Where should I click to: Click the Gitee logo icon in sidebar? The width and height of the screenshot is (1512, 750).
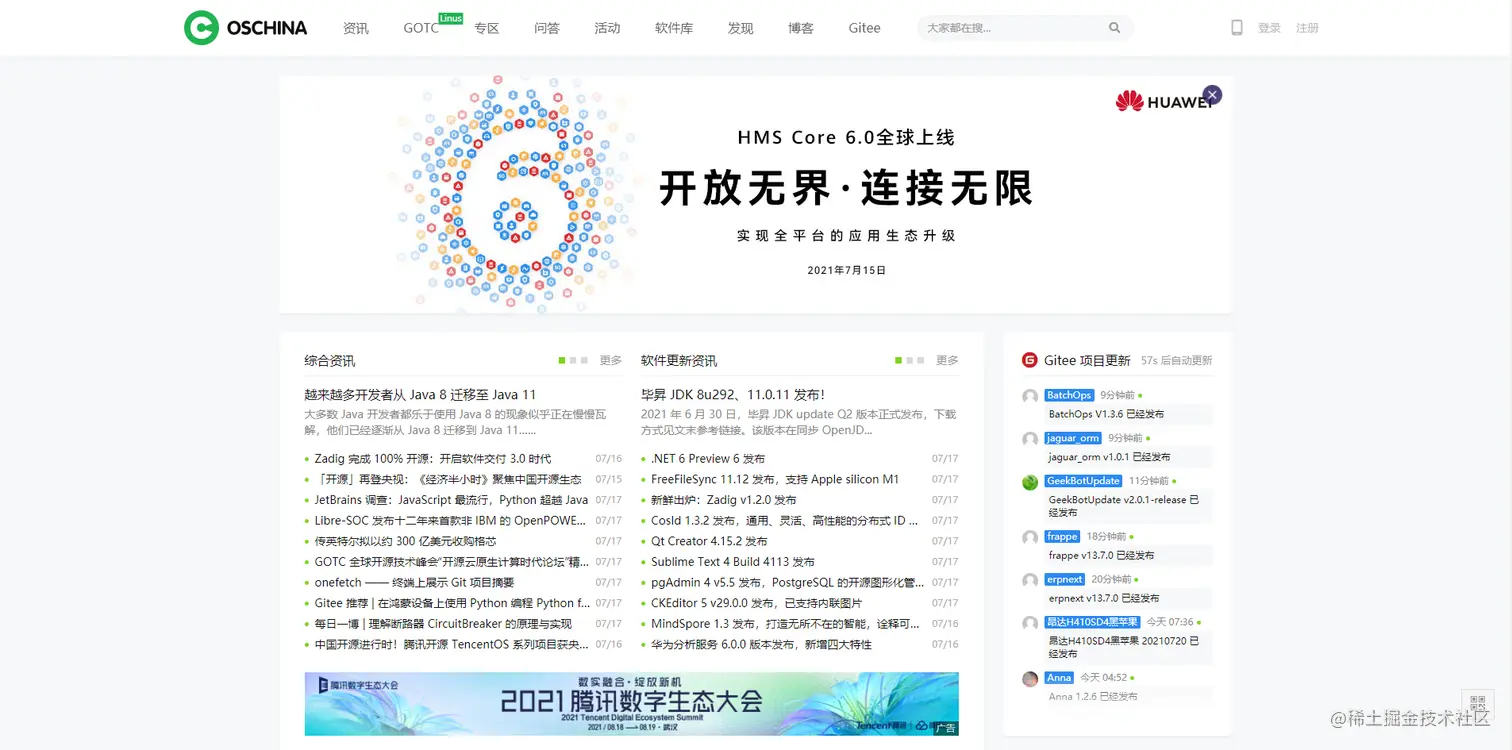pos(1029,360)
